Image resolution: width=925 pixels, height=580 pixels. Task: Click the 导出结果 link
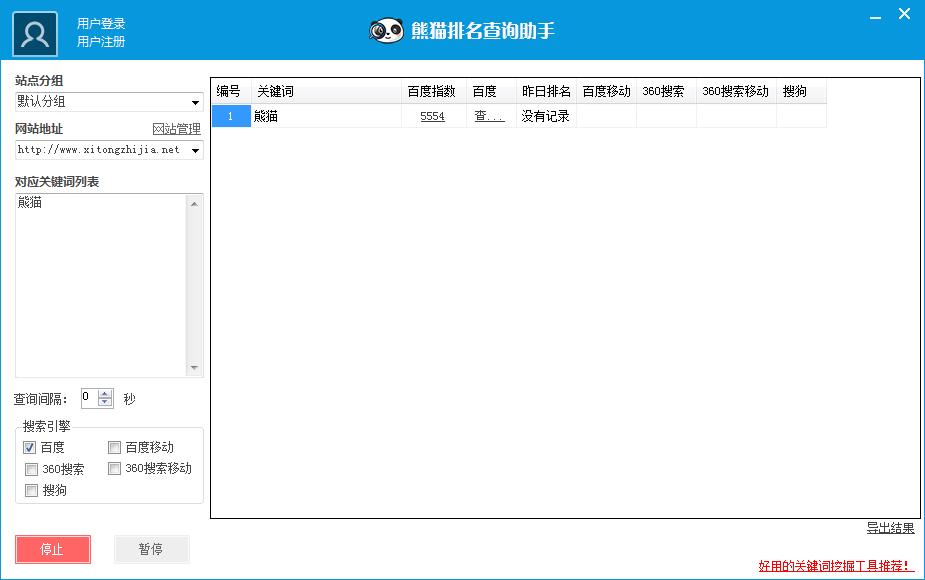[x=890, y=528]
